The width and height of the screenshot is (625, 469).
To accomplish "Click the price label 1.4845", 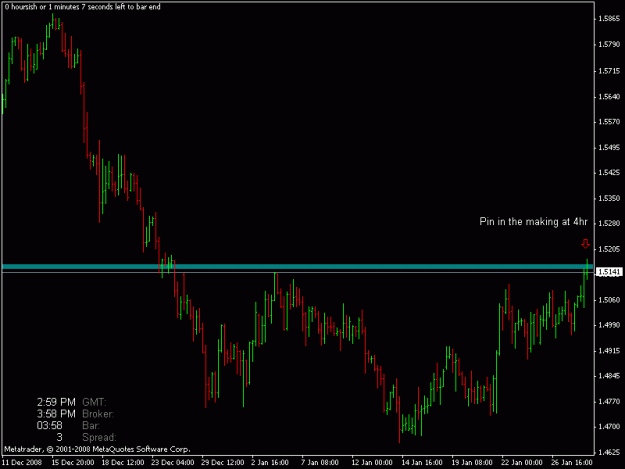I will coord(609,376).
